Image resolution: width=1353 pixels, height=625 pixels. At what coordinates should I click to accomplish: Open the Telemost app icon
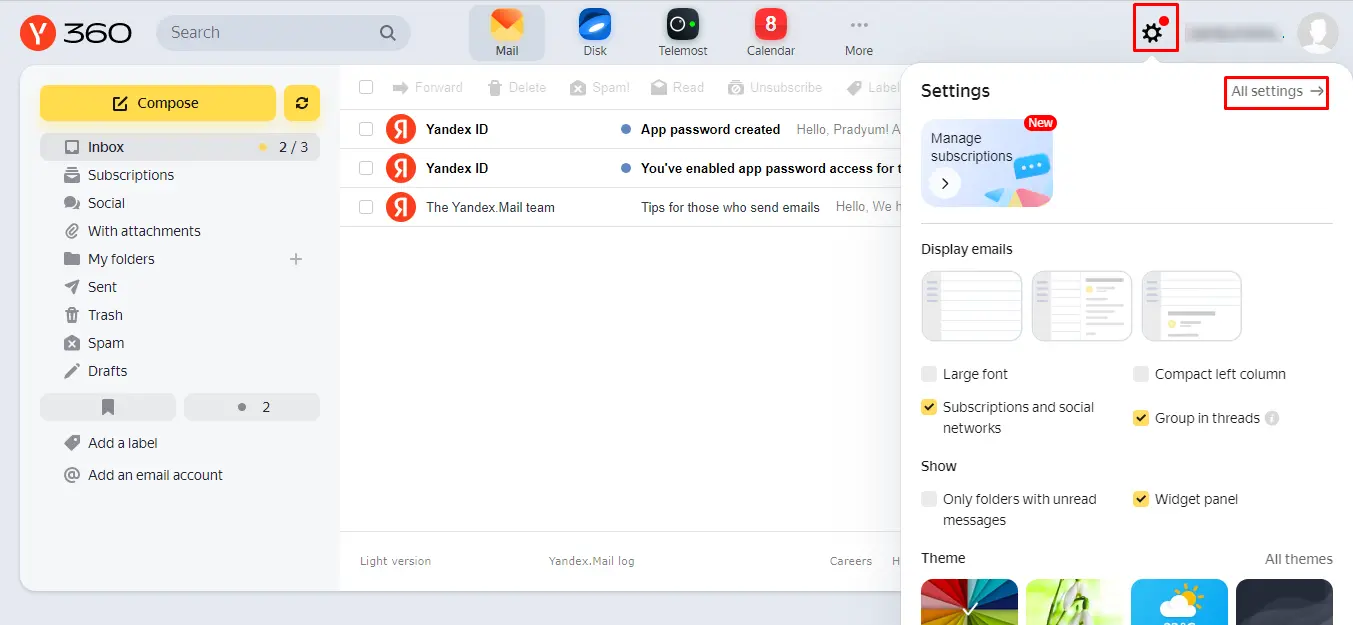click(x=683, y=33)
